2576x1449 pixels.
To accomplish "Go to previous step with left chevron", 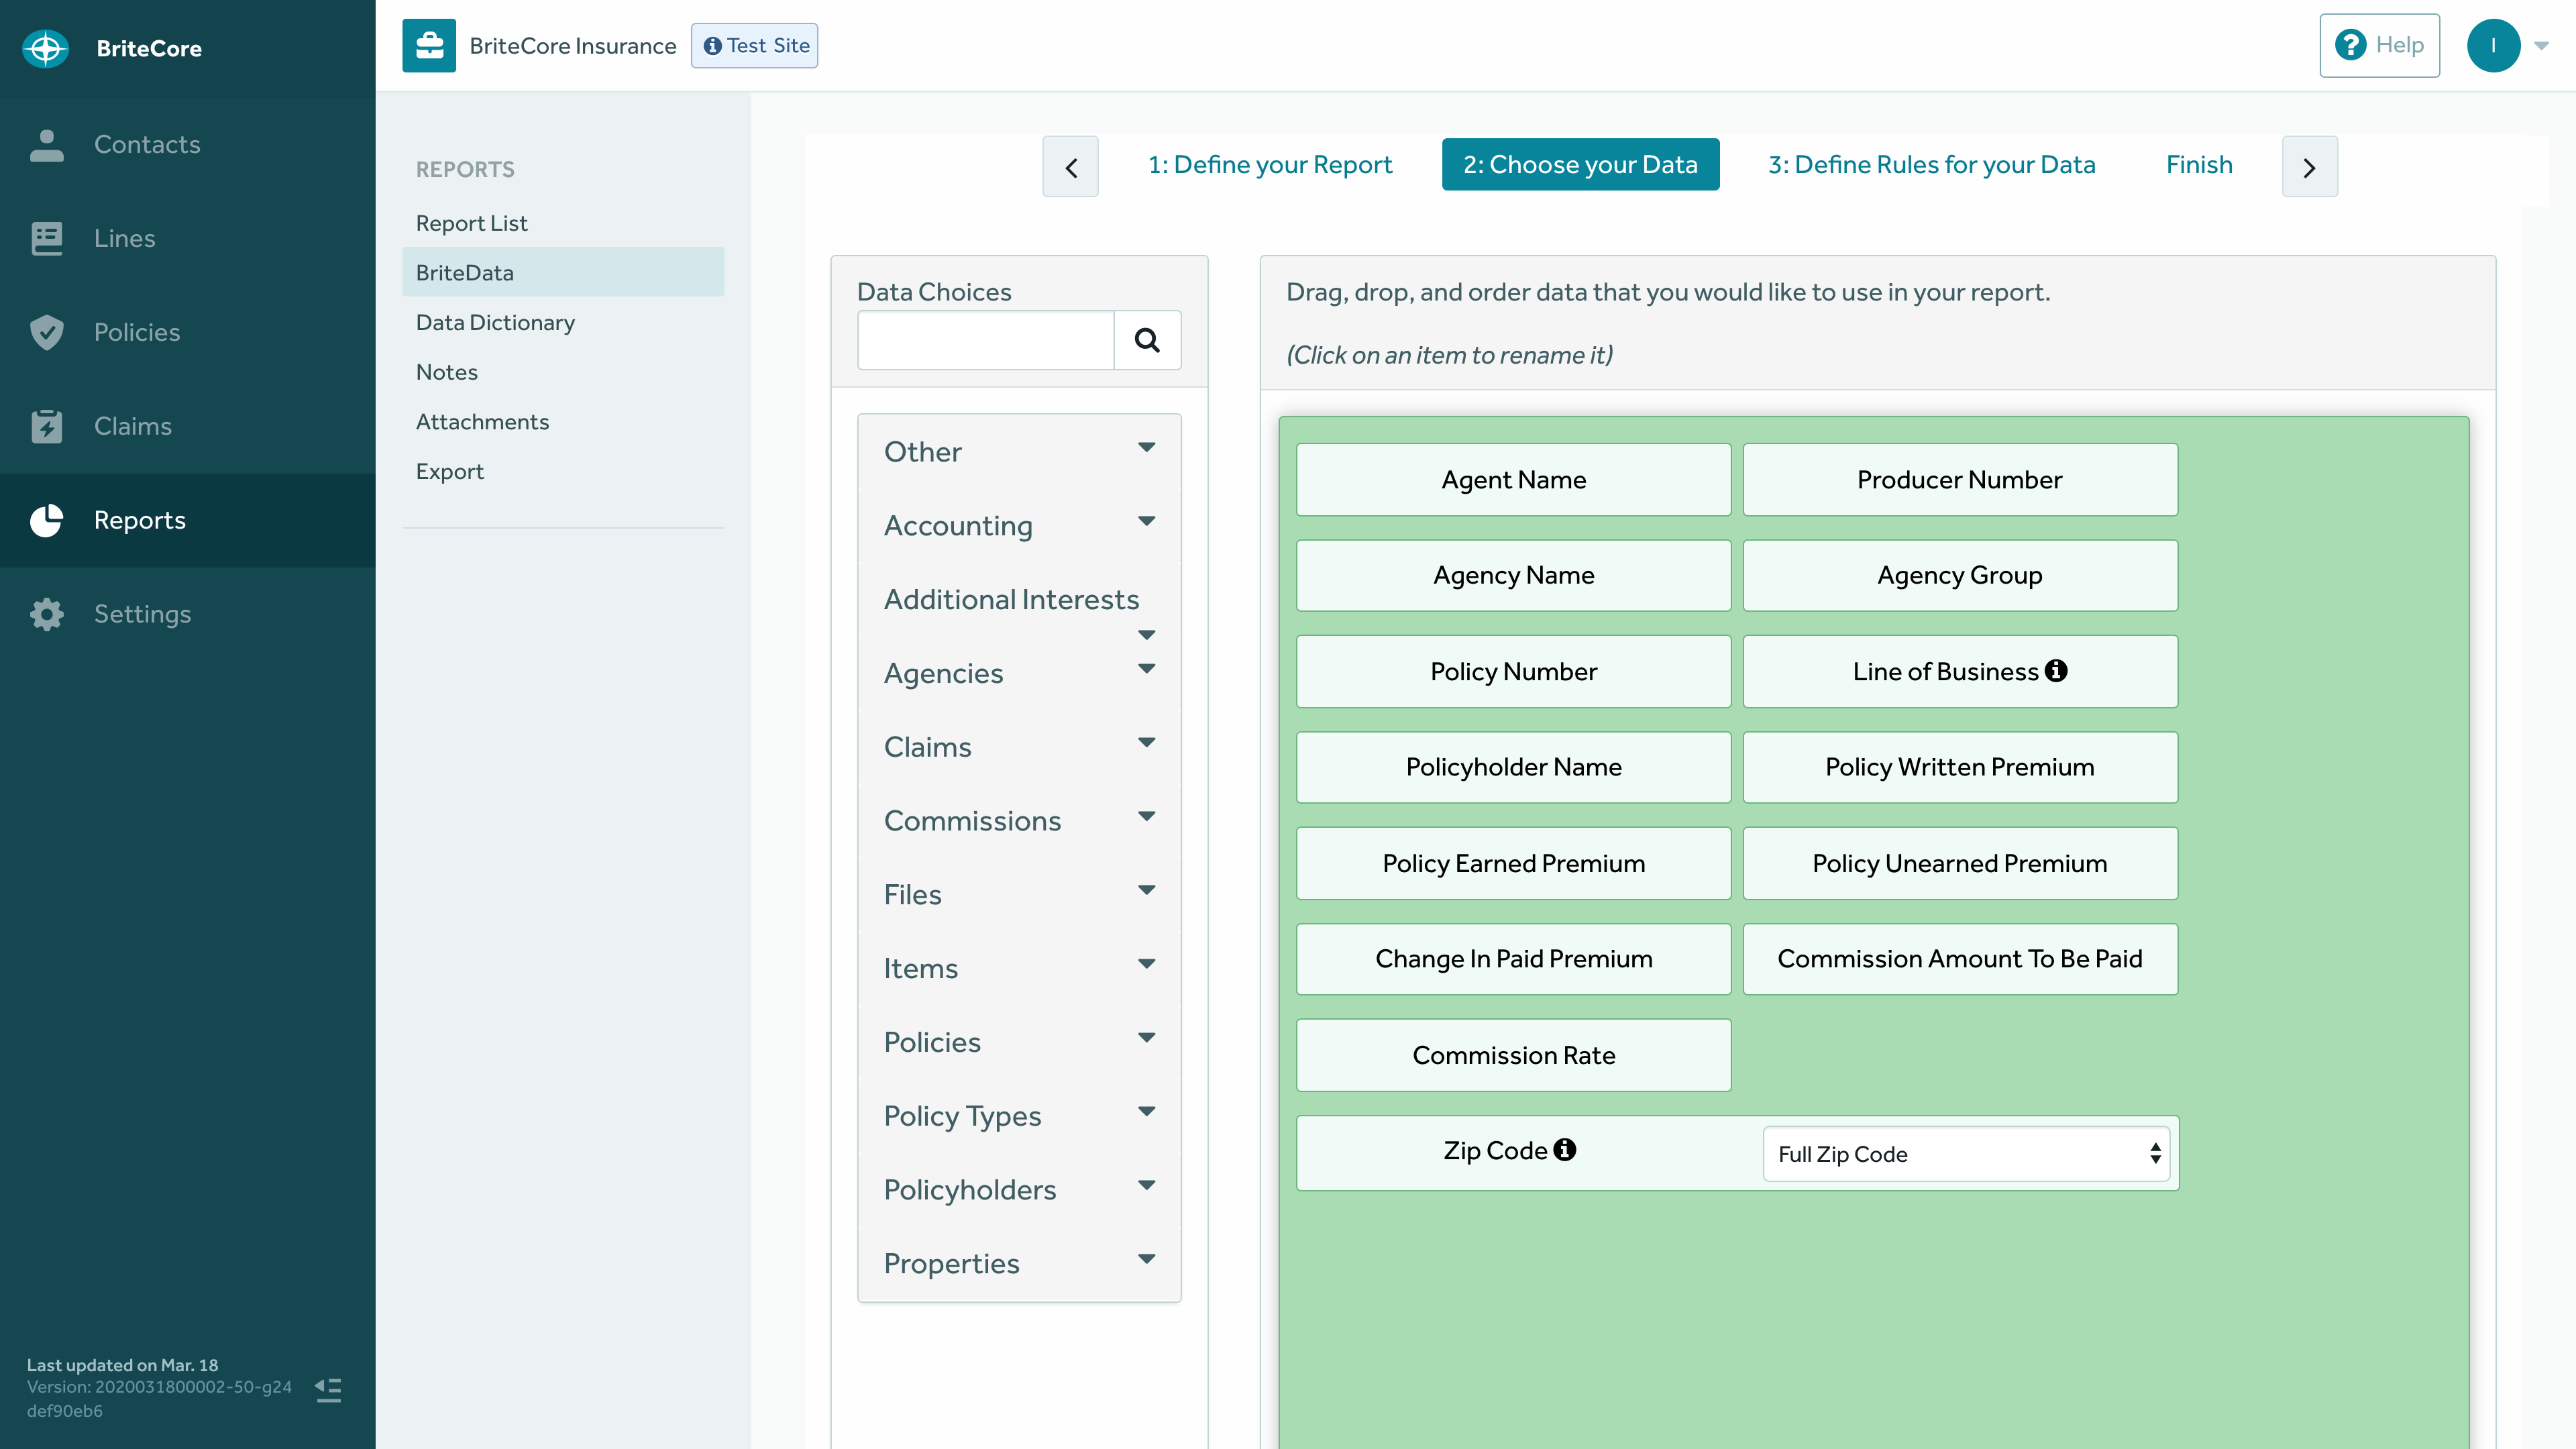I will (x=1070, y=166).
